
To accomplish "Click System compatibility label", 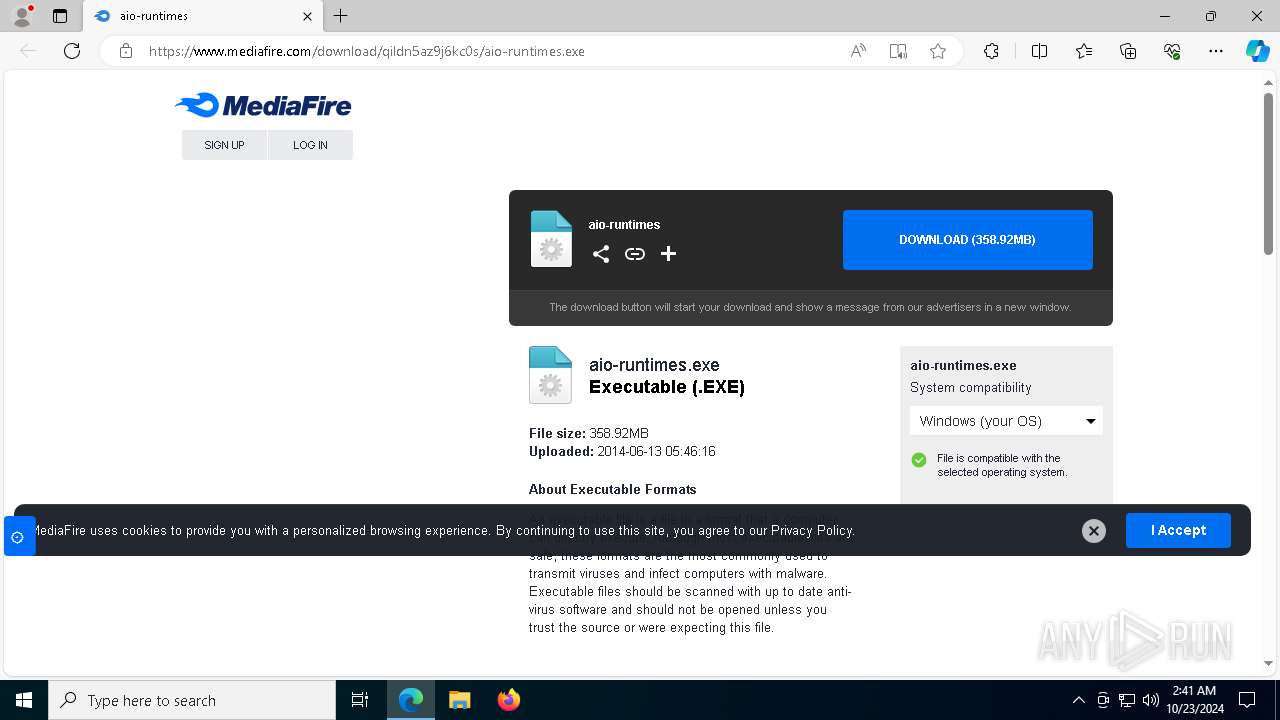I will pos(970,388).
